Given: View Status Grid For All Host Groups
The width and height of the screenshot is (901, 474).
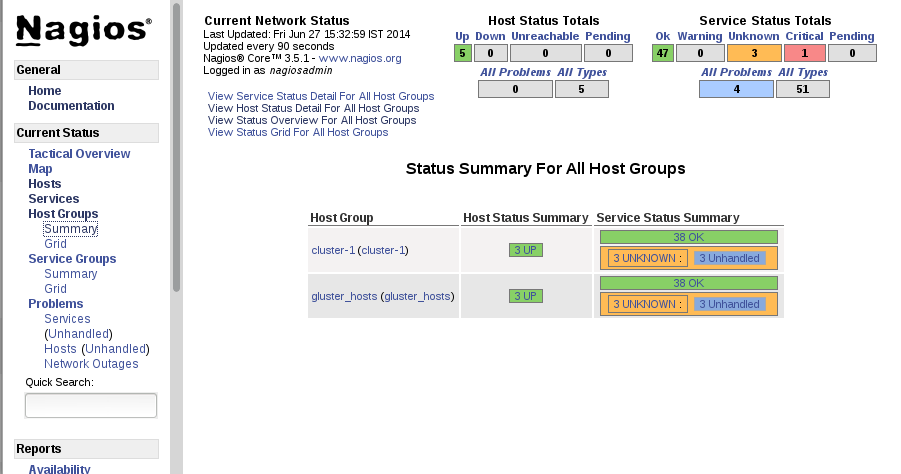Looking at the screenshot, I should (x=298, y=132).
